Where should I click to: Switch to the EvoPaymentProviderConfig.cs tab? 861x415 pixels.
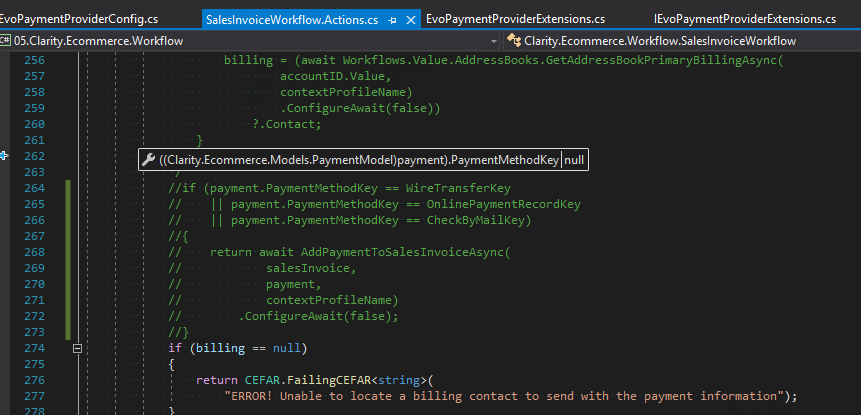coord(79,19)
